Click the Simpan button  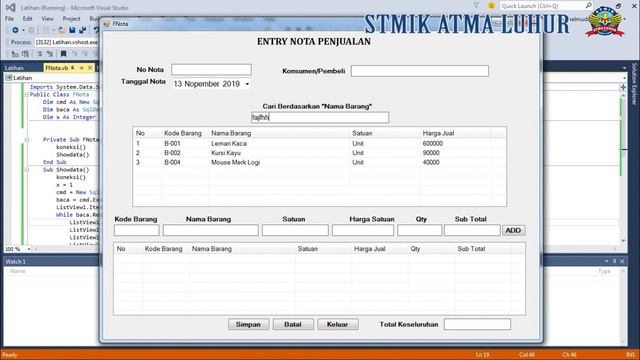248,324
